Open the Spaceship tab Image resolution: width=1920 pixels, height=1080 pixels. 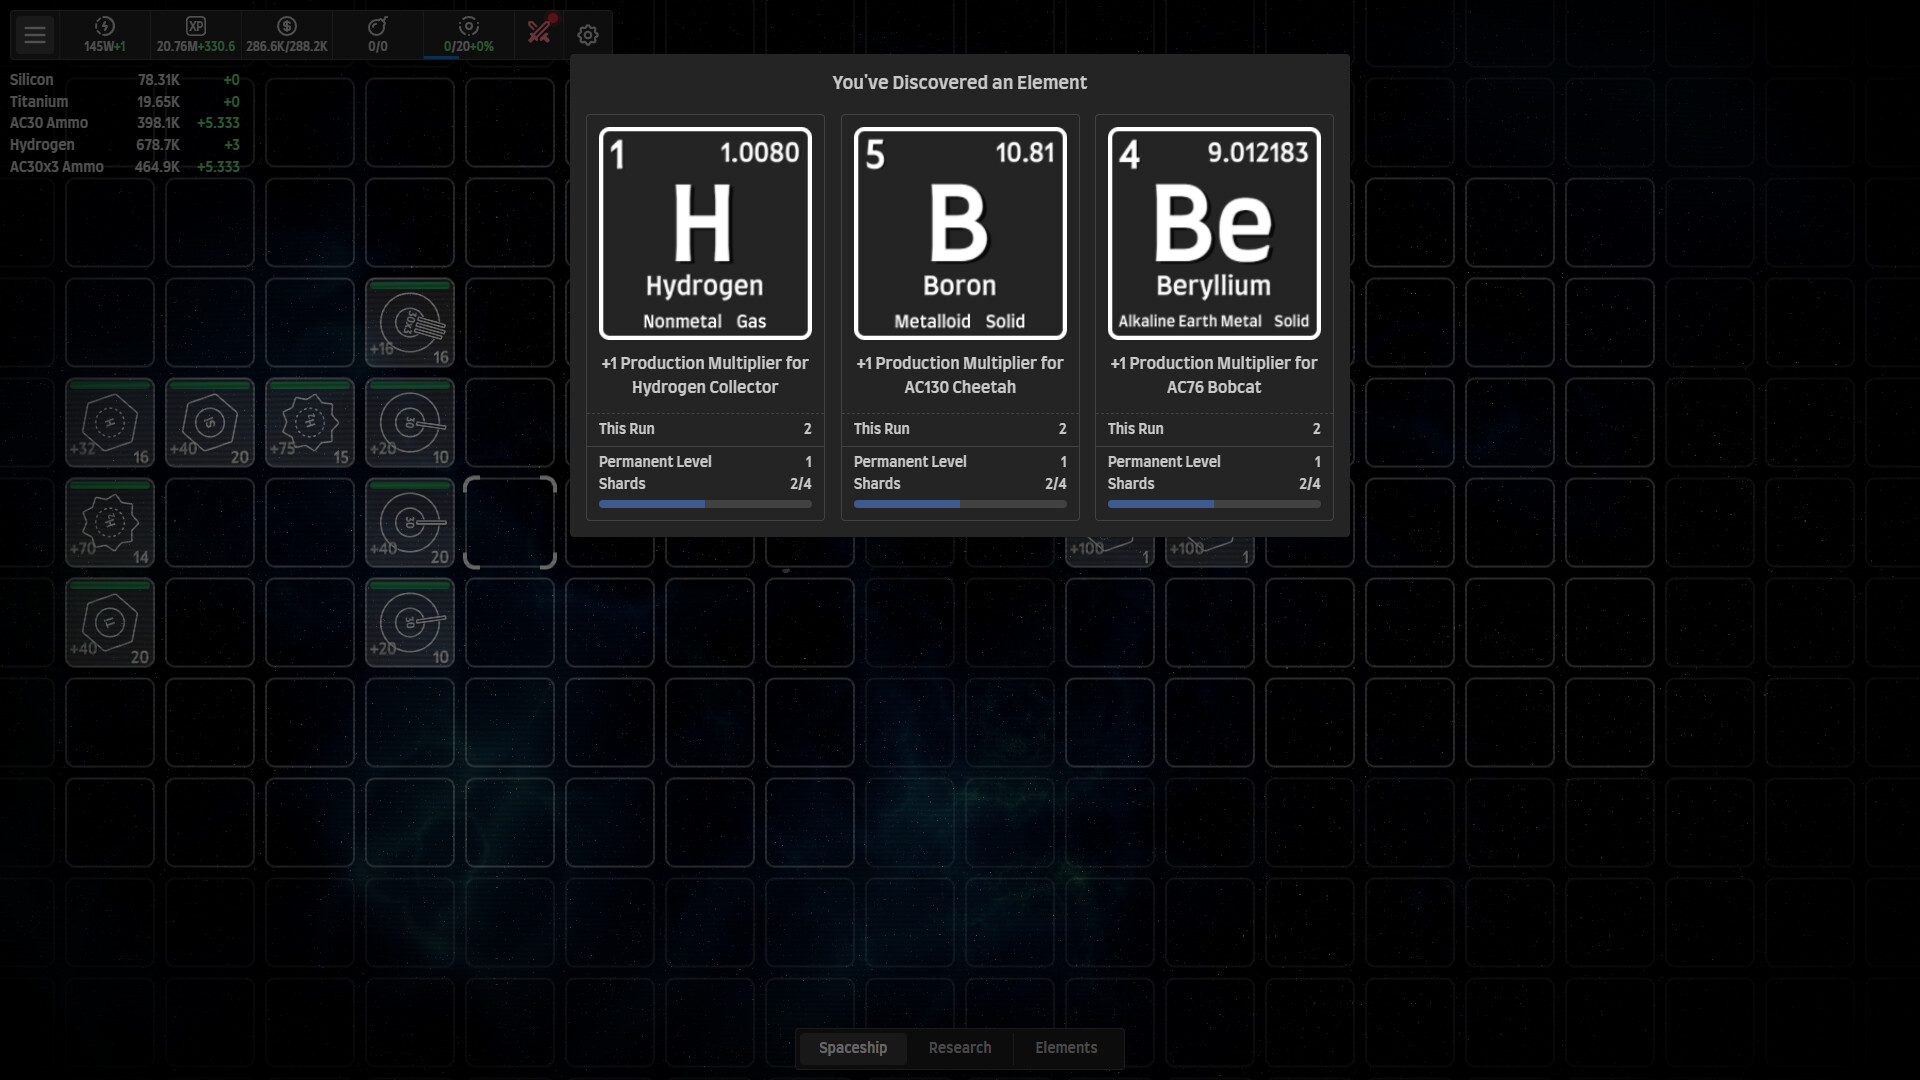(x=853, y=1048)
